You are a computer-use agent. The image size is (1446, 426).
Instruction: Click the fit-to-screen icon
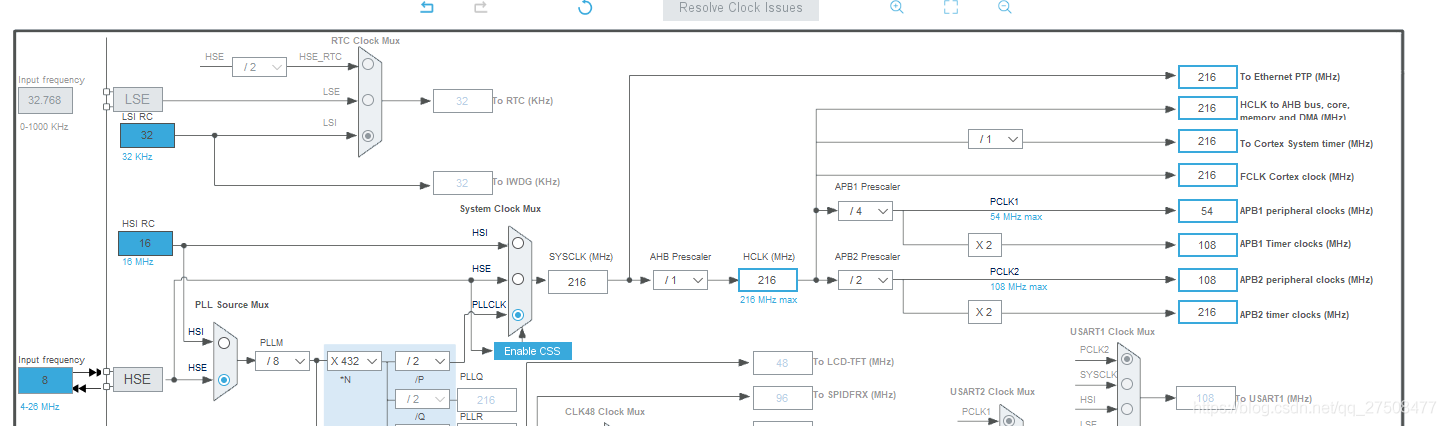pyautogui.click(x=951, y=7)
